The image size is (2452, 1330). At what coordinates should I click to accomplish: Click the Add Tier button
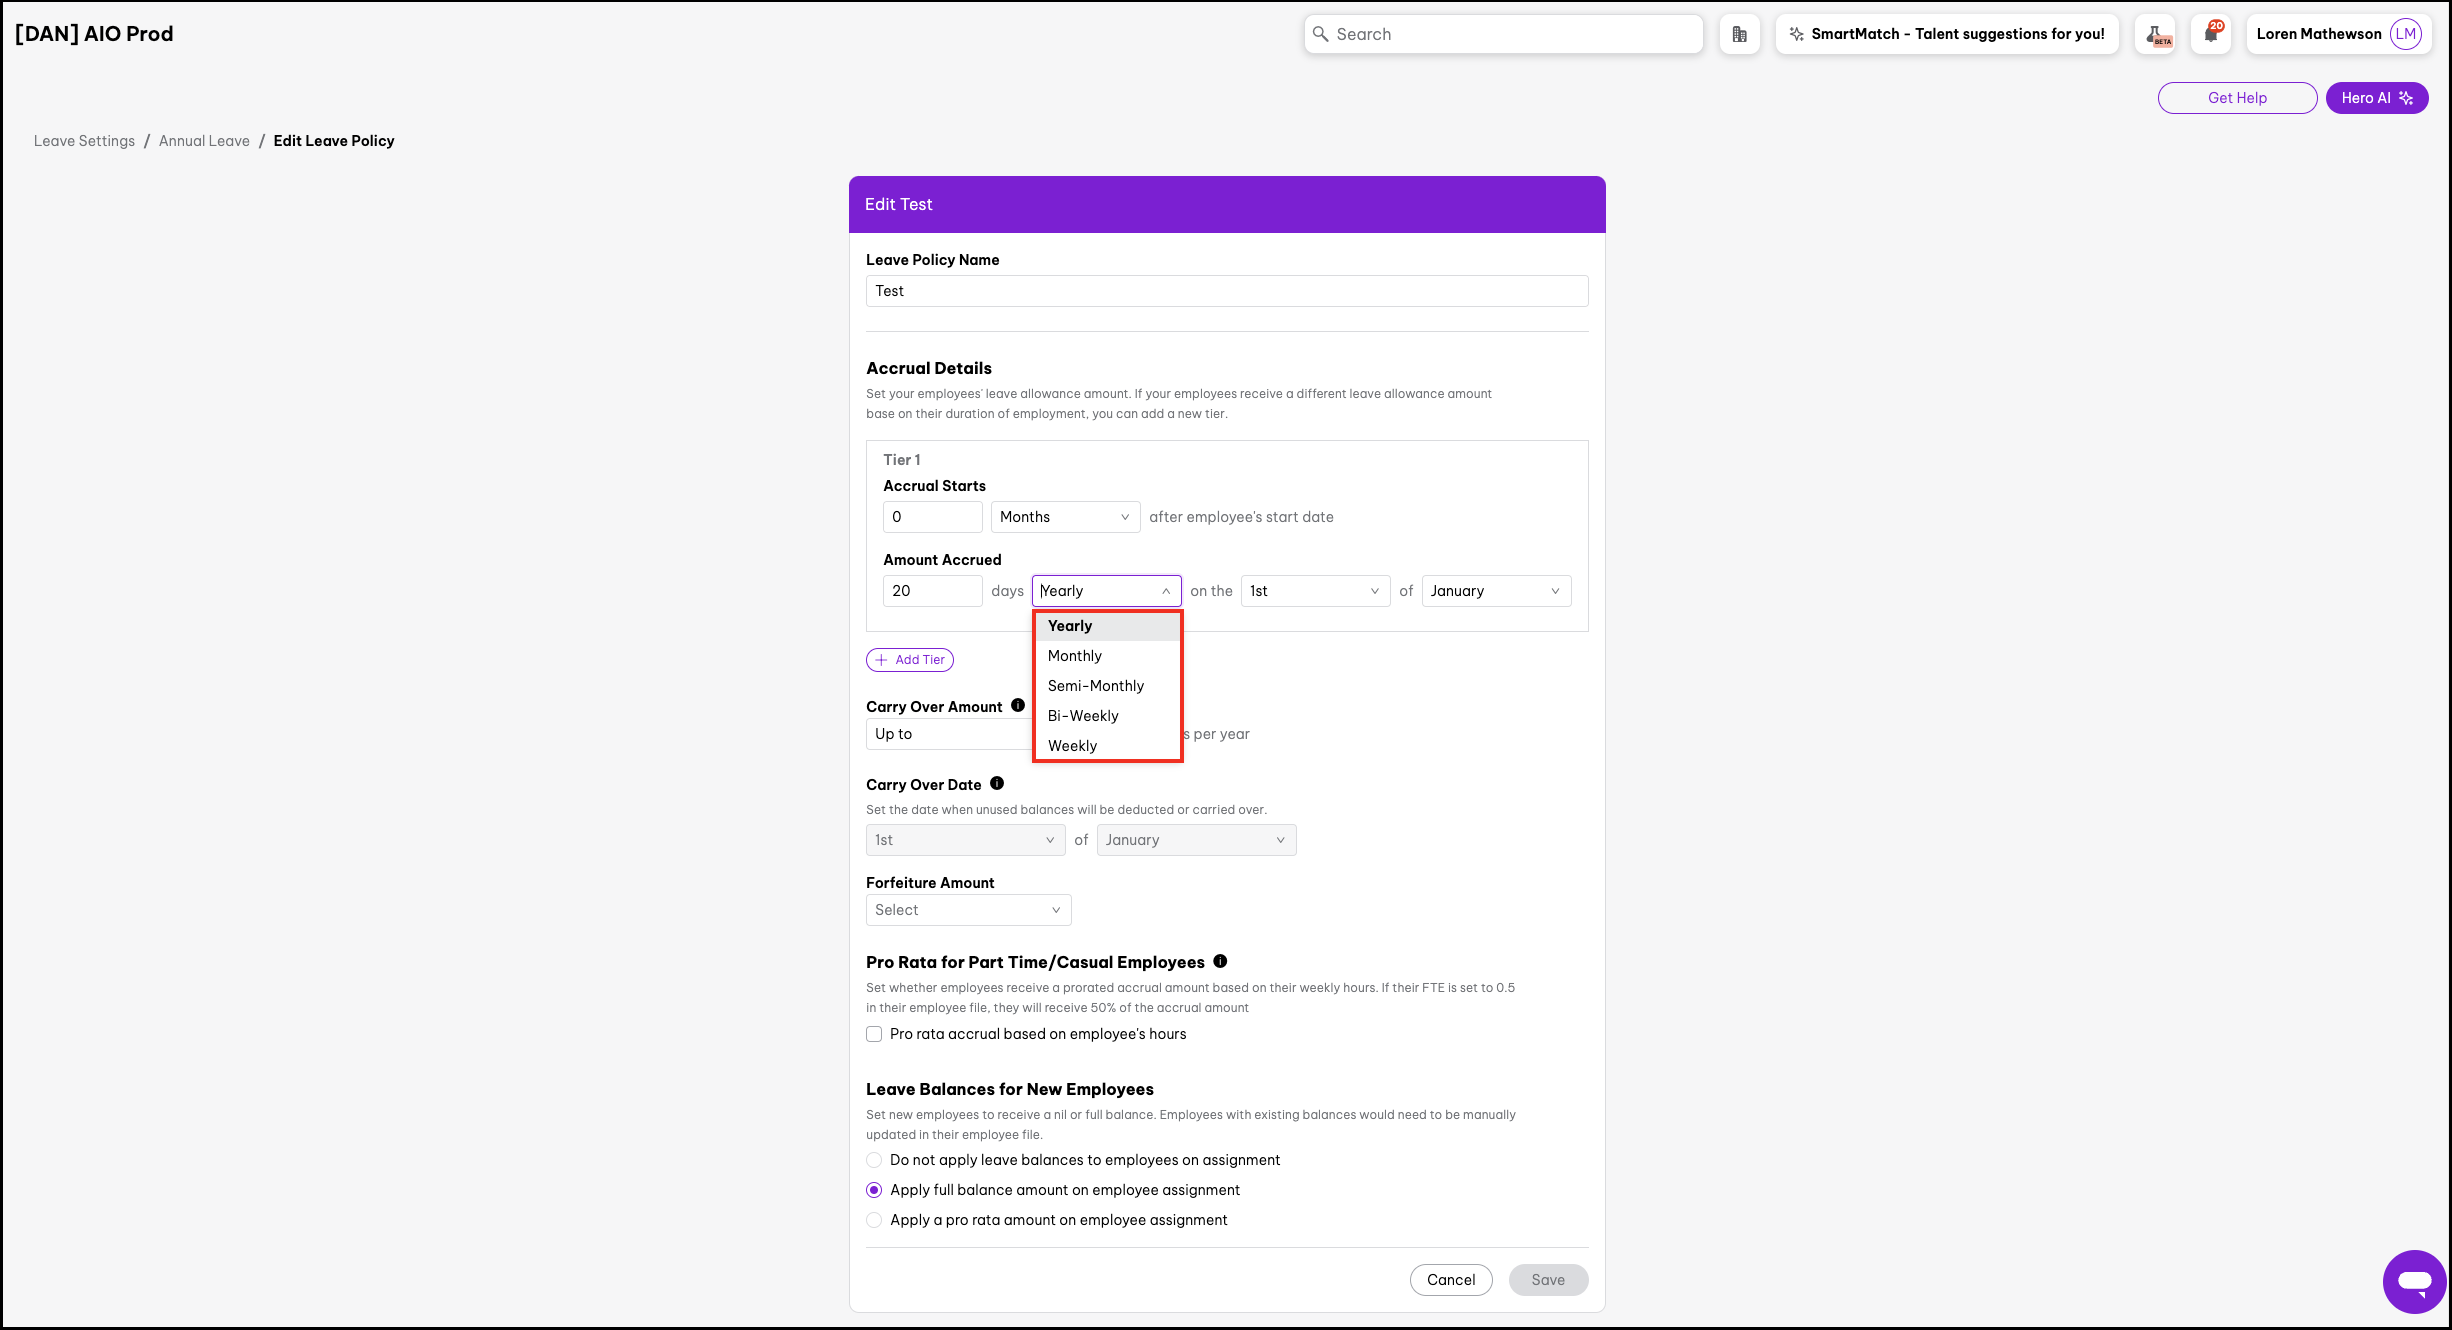(x=910, y=660)
